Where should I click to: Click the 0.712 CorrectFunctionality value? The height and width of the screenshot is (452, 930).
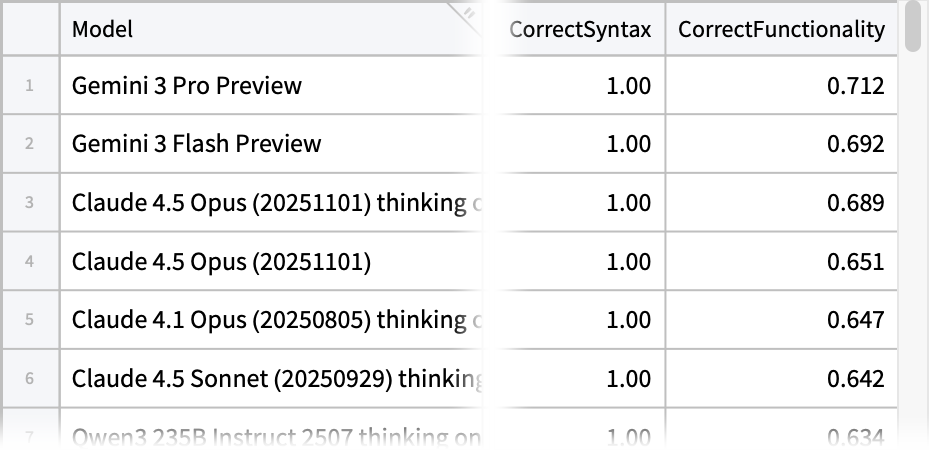855,86
